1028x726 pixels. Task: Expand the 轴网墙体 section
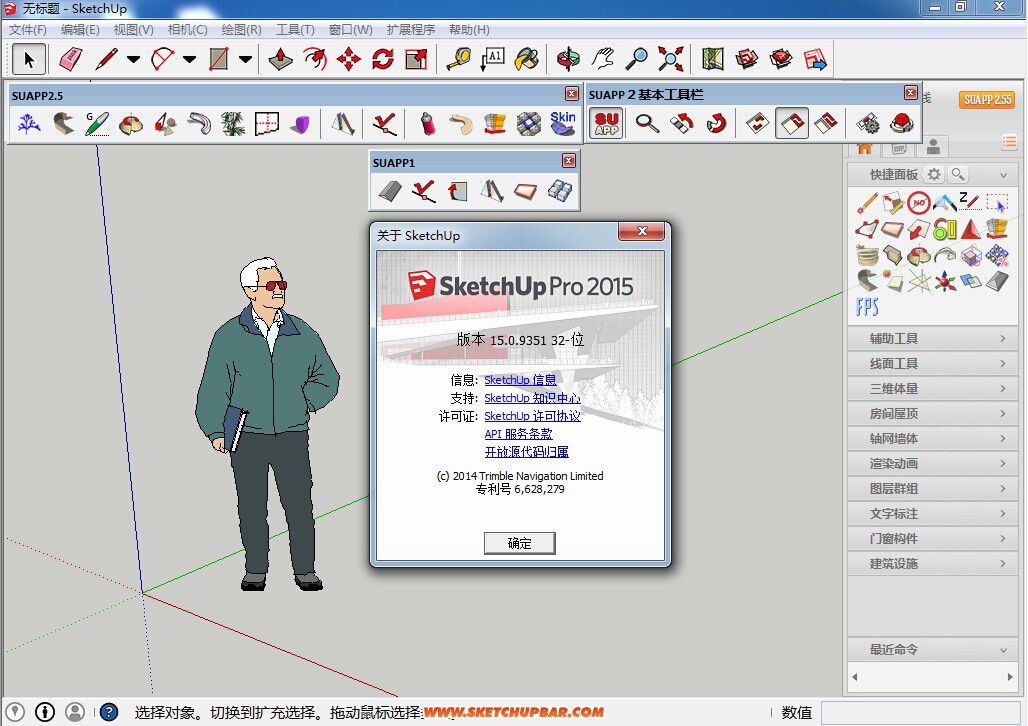tap(932, 438)
